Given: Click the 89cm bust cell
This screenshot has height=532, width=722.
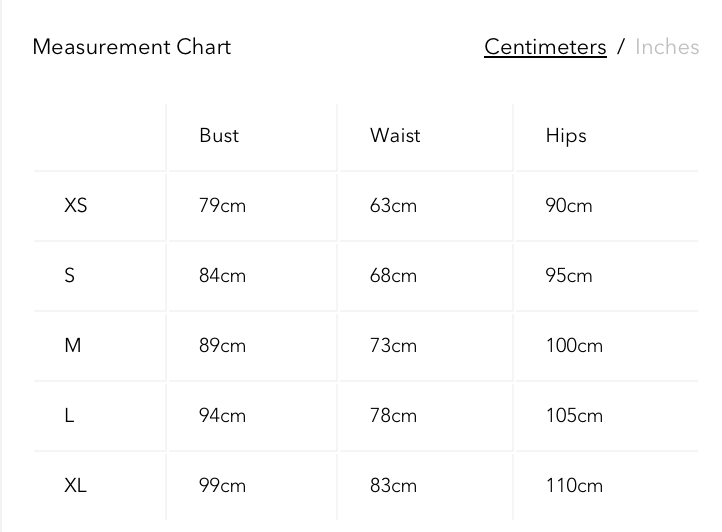Looking at the screenshot, I should (222, 346).
